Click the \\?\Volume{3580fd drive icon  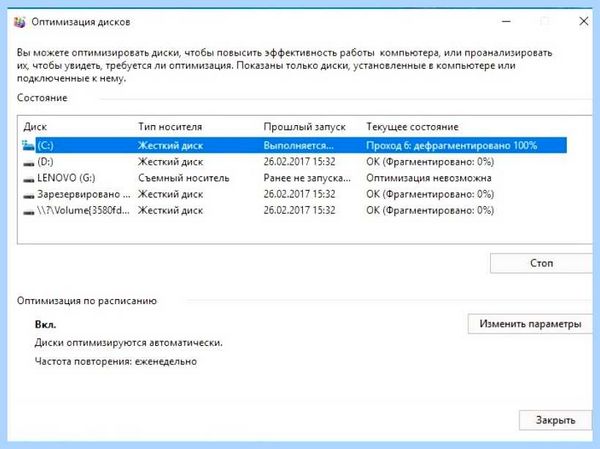pos(28,211)
